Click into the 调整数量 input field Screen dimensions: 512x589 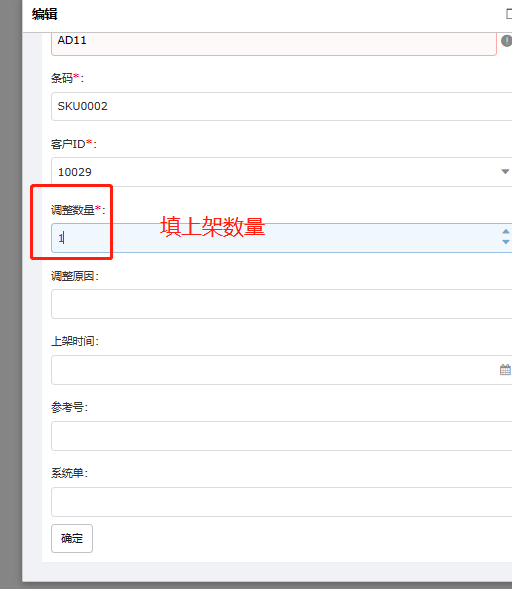[281, 238]
